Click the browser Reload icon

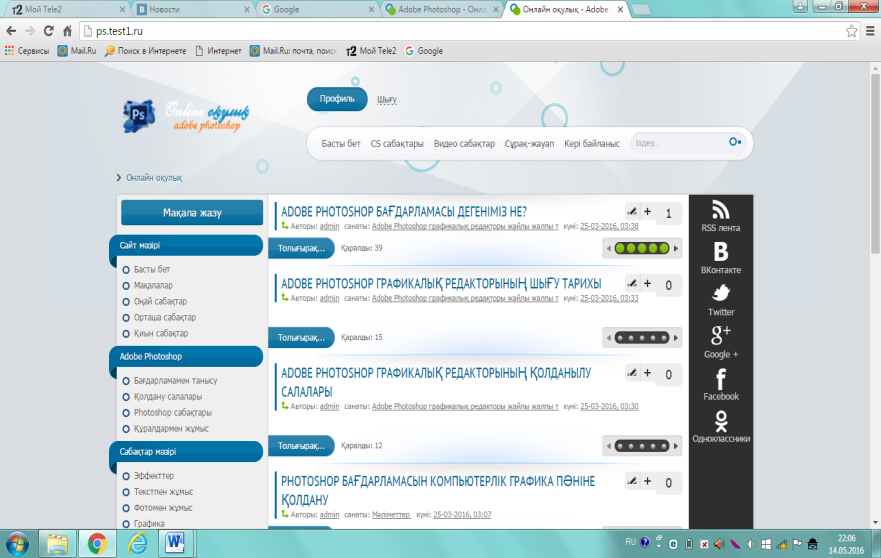click(48, 31)
